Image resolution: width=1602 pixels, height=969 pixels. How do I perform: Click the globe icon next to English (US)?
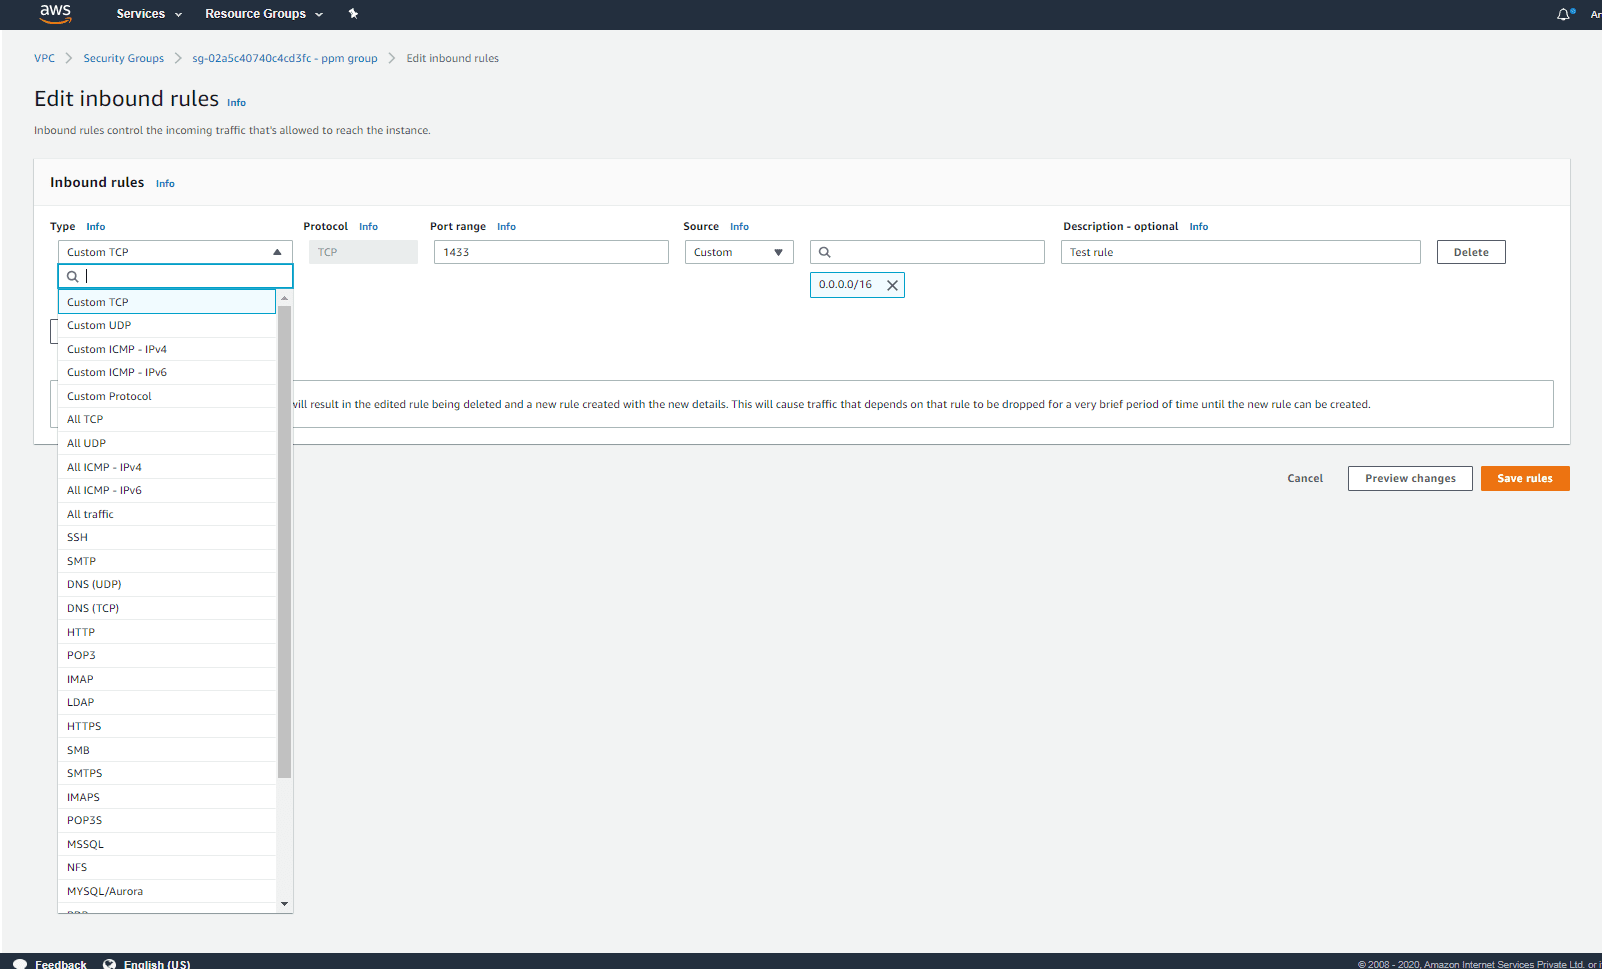pos(109,962)
